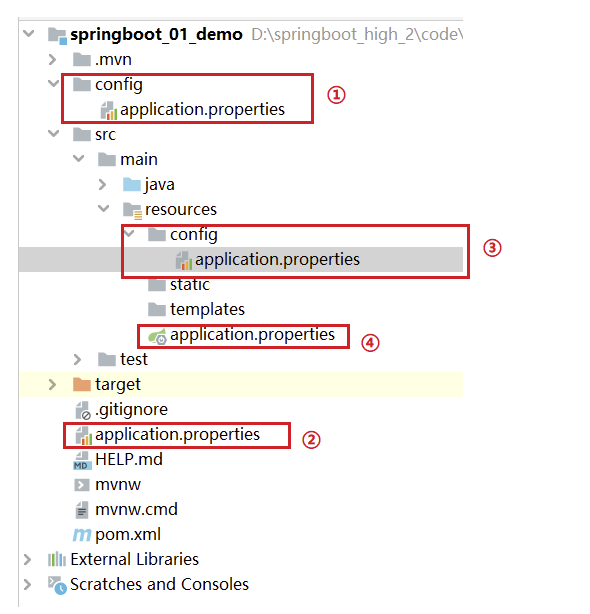Click the External Libraries icon
The width and height of the screenshot is (590, 614).
click(57, 559)
